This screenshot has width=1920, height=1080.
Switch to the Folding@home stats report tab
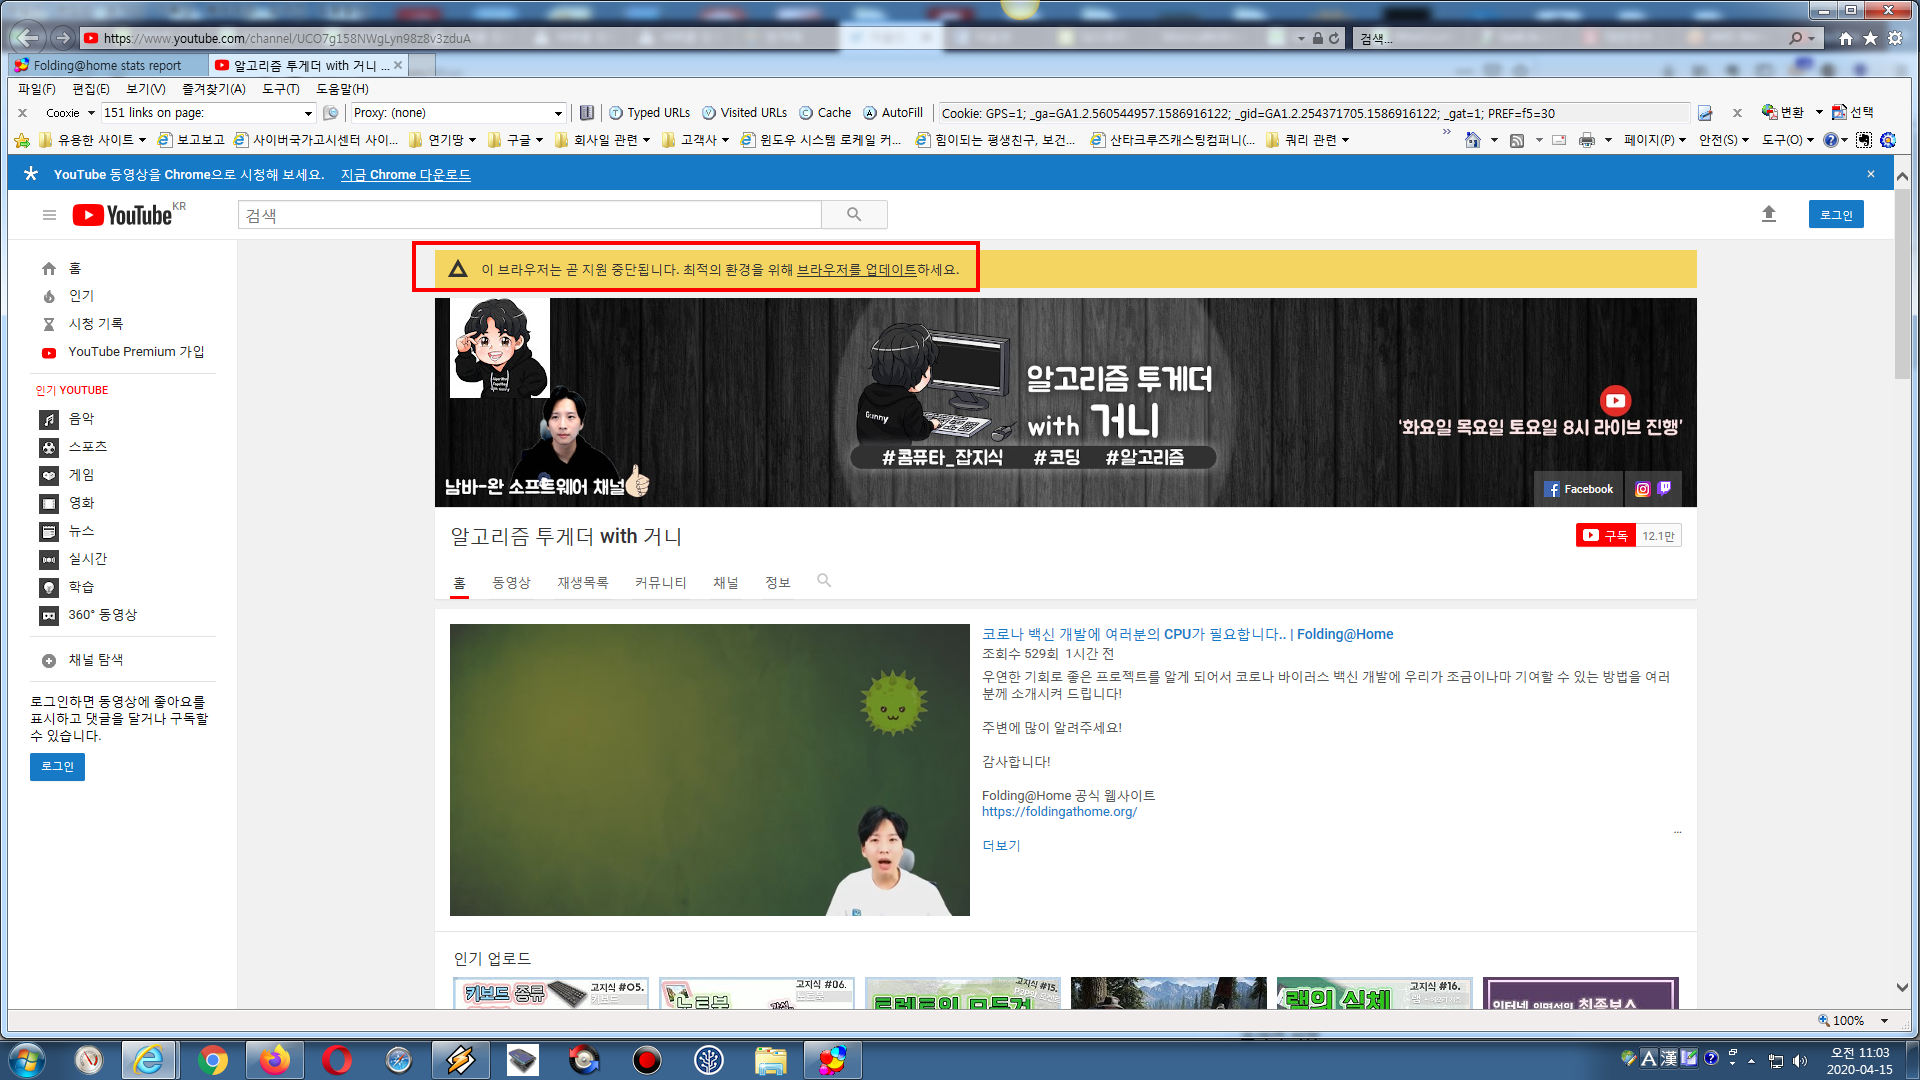pos(108,65)
